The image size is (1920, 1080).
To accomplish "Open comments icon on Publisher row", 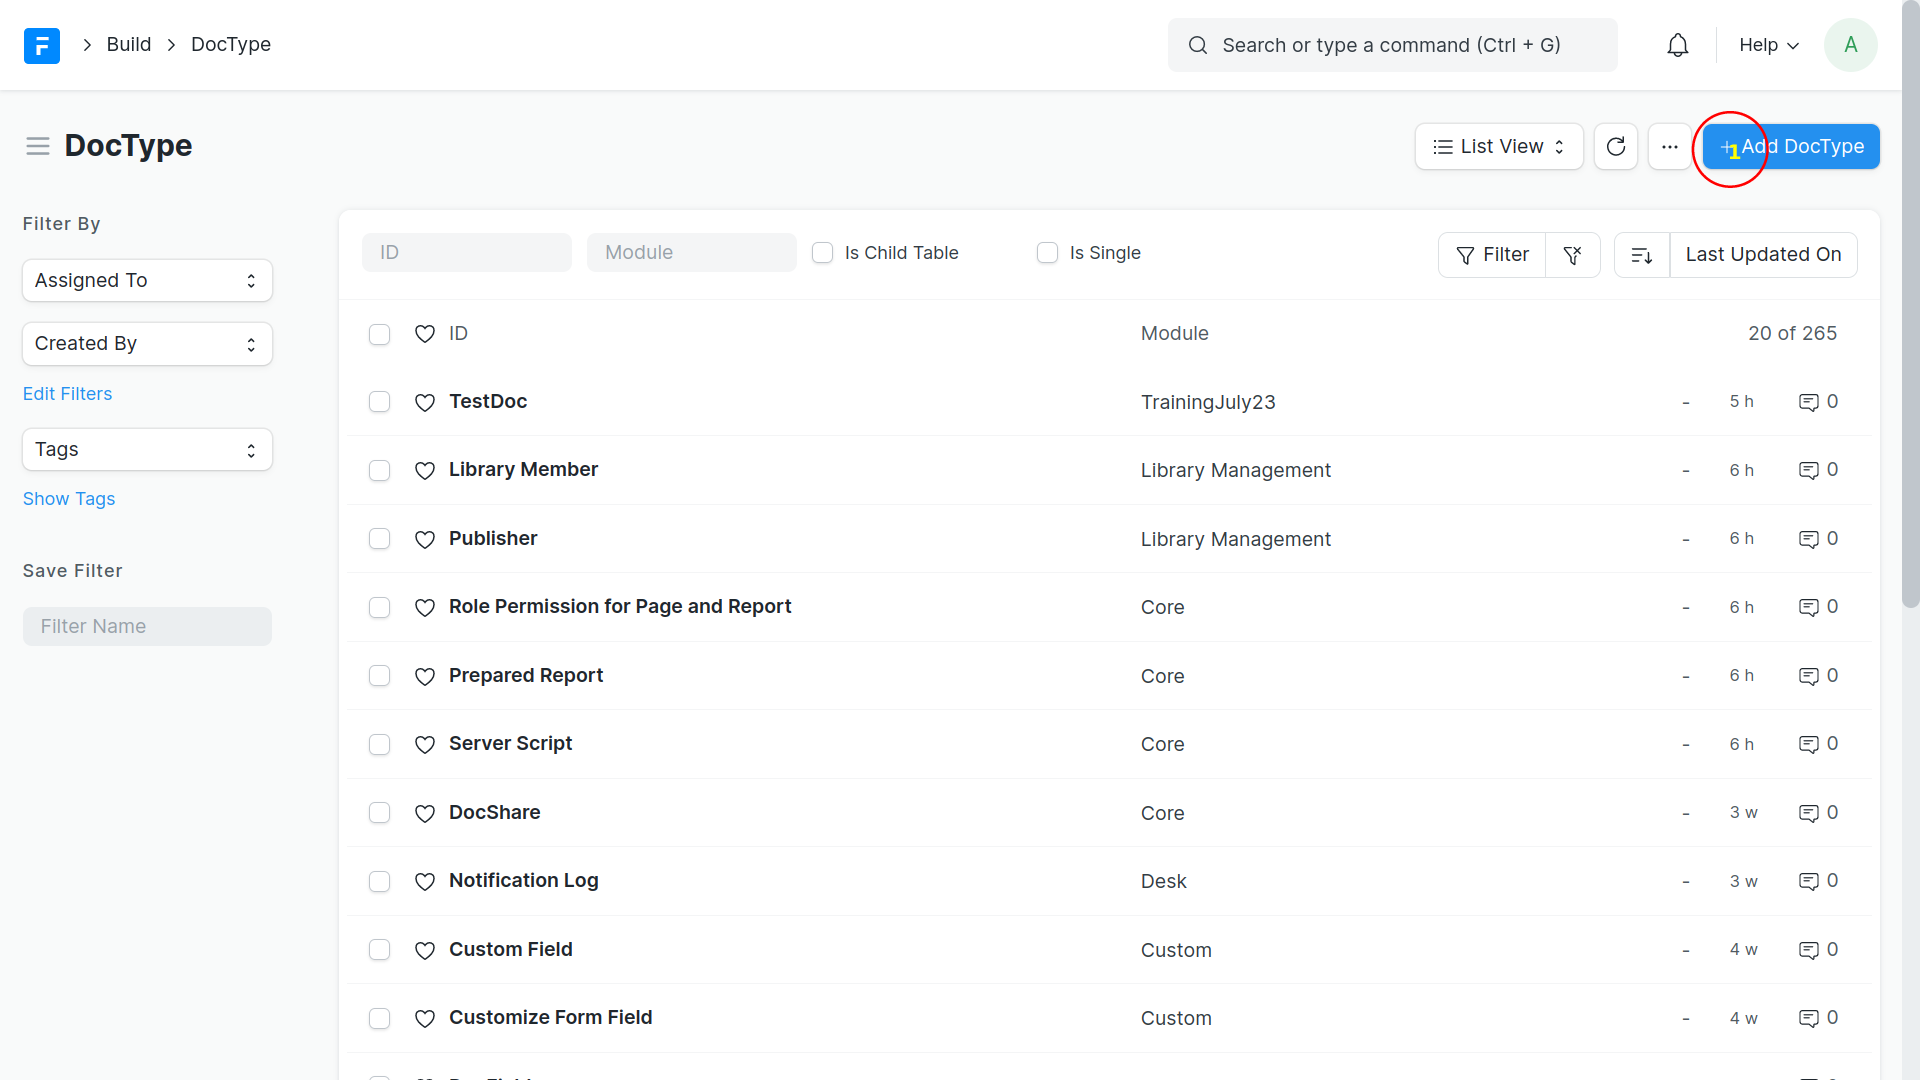I will (1808, 539).
